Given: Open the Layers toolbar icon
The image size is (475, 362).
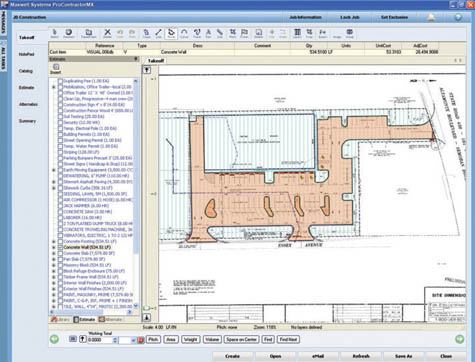Looking at the screenshot, I should (x=297, y=33).
